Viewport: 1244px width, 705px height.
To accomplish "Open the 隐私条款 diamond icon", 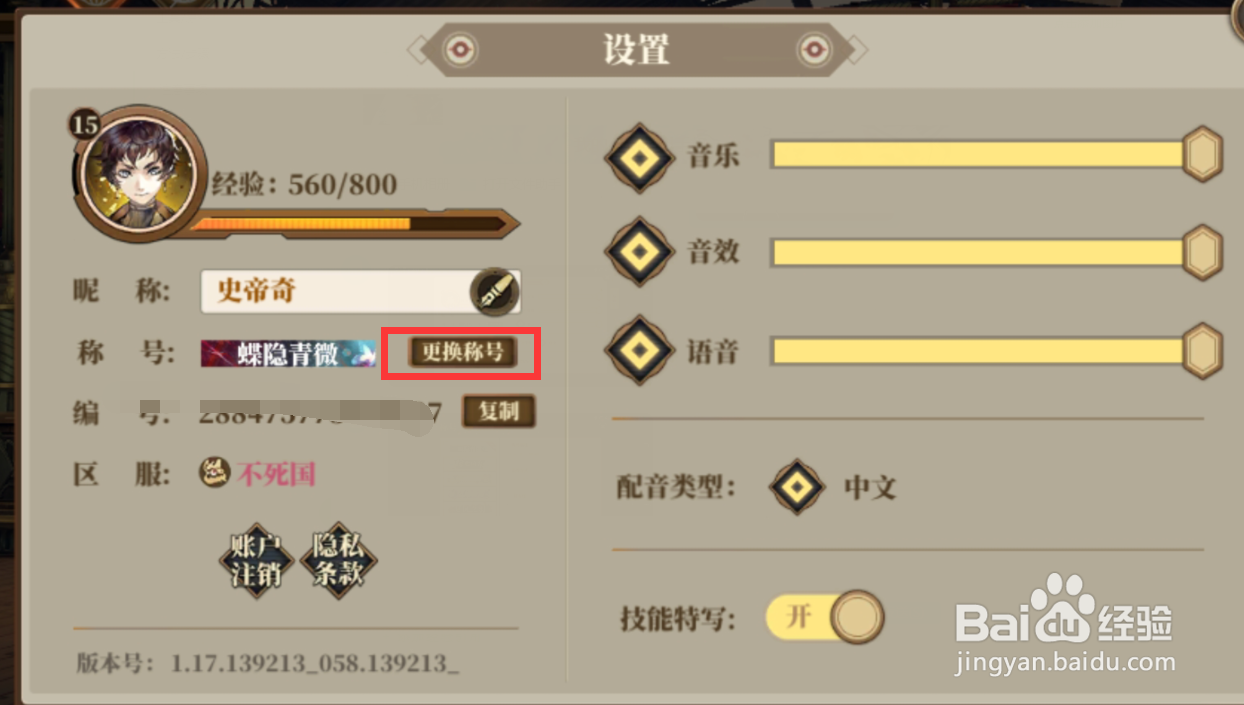I will pos(338,560).
